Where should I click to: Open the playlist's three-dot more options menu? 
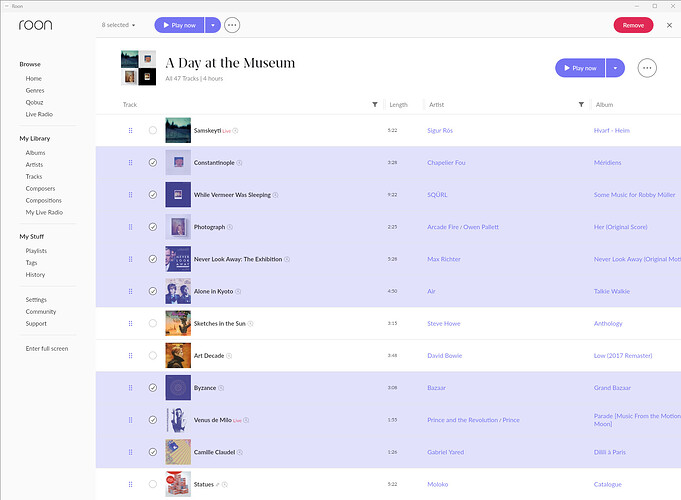647,68
